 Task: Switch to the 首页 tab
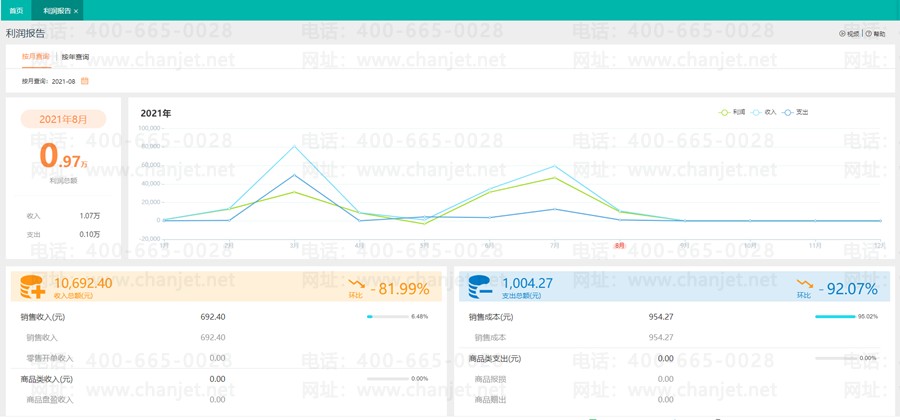[17, 11]
